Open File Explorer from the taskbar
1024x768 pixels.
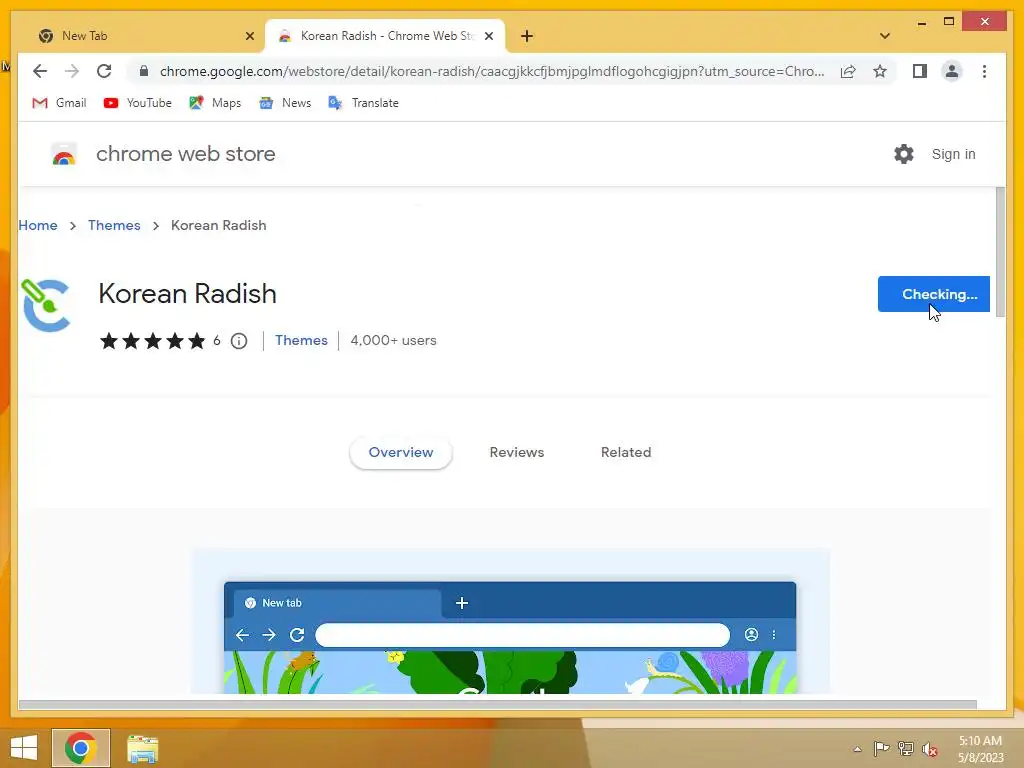pyautogui.click(x=142, y=749)
